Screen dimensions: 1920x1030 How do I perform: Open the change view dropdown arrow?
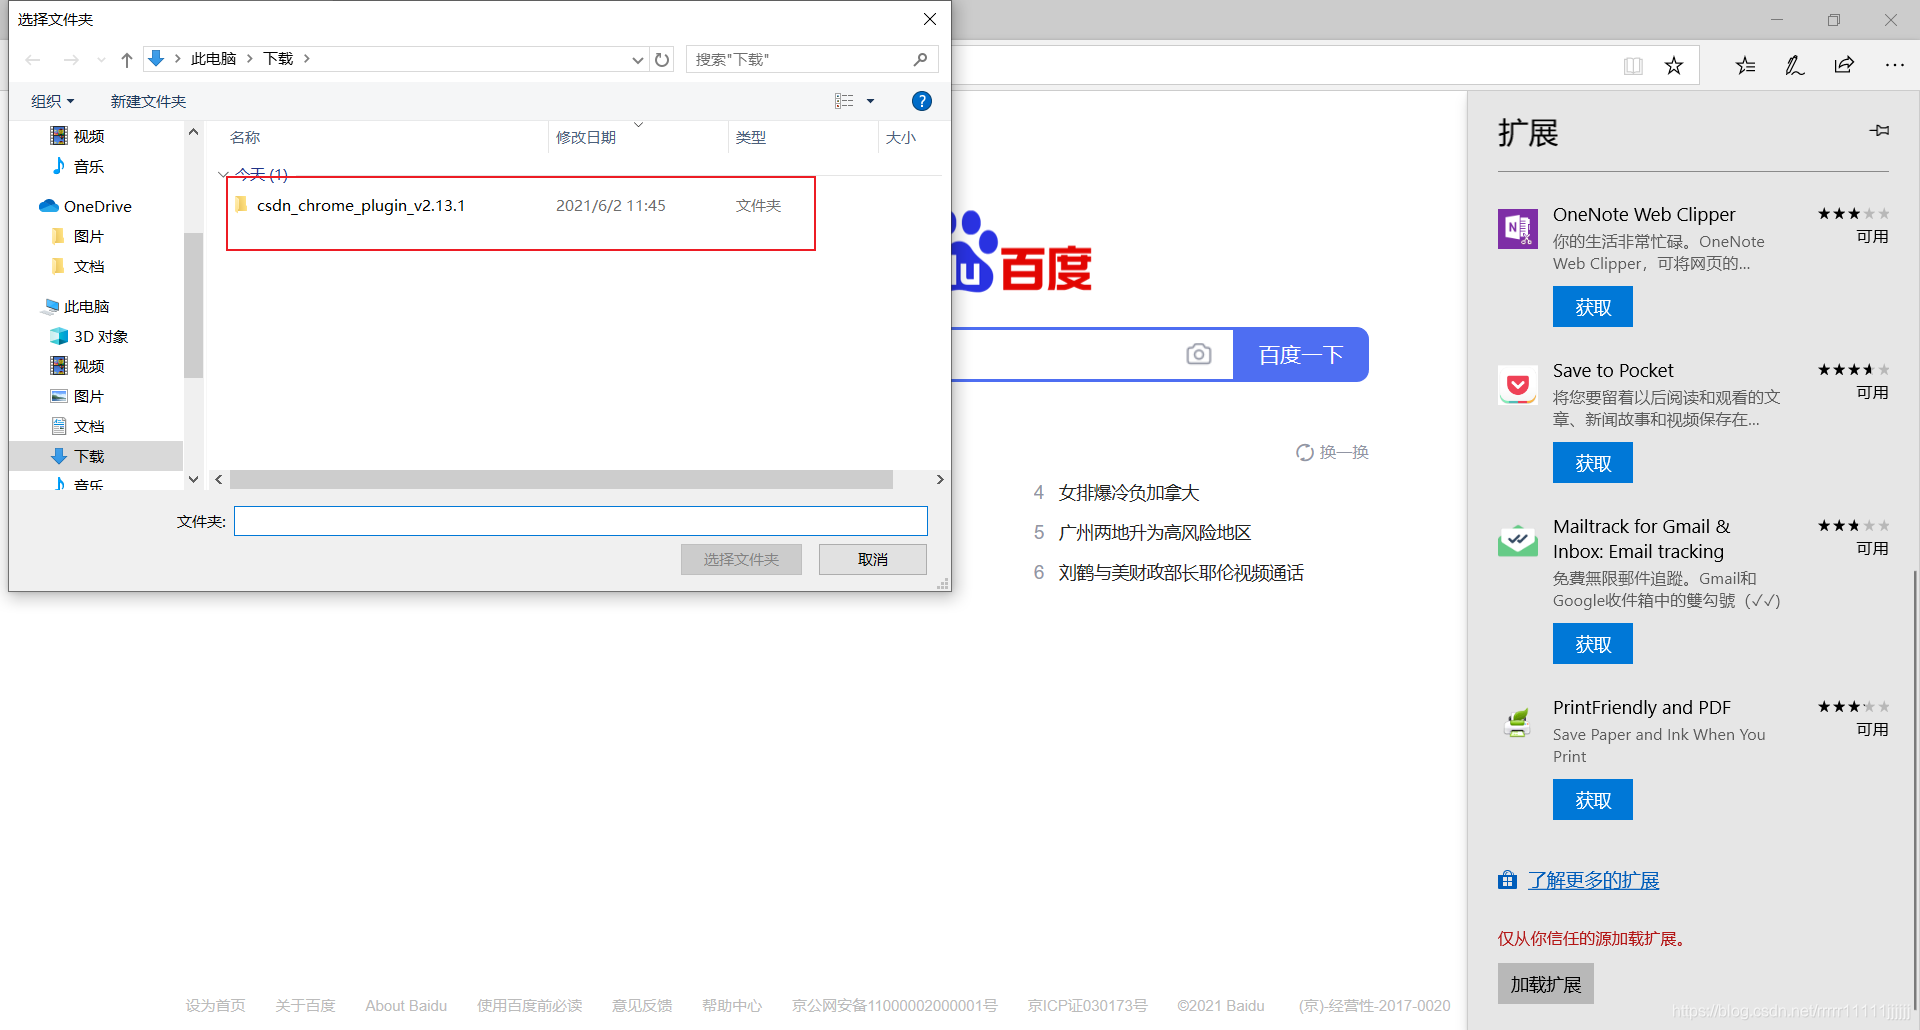(x=869, y=100)
